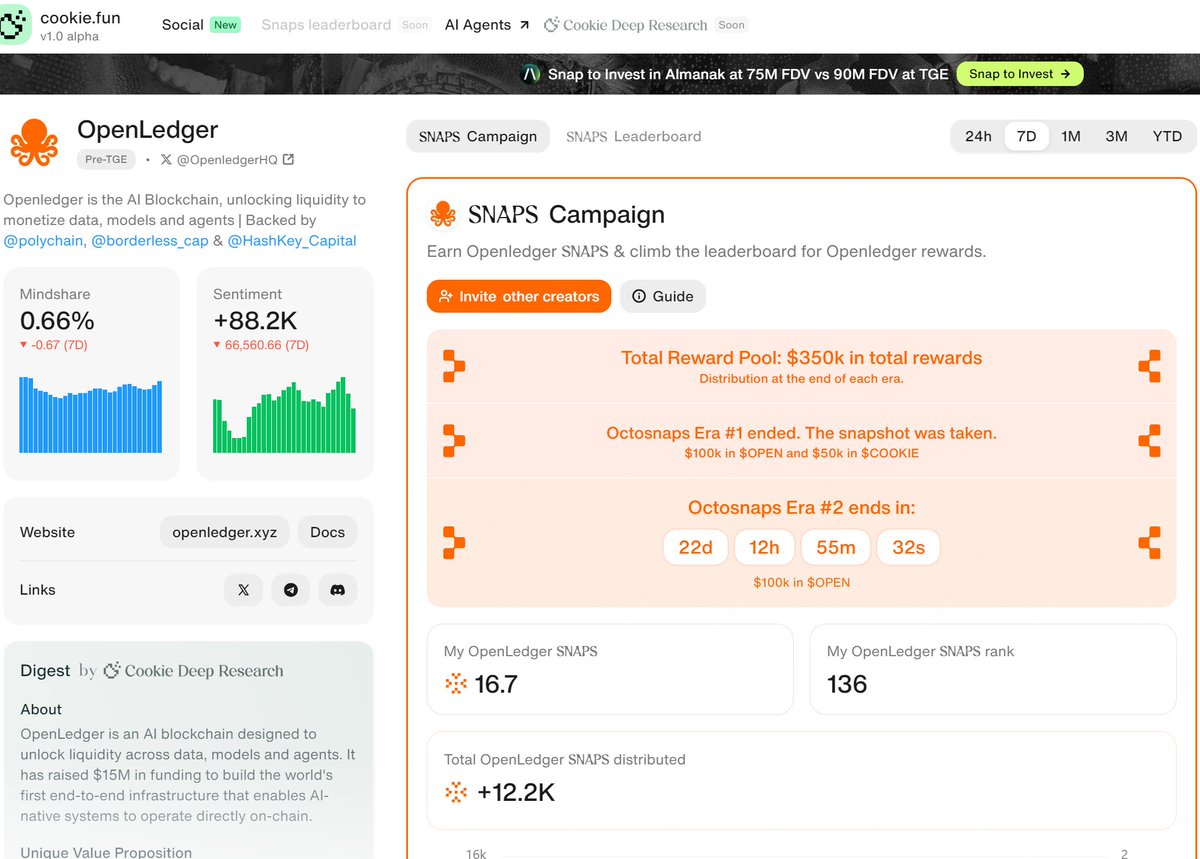Screen dimensions: 1200x859
Task: Click the Sentiment green bar chart
Action: coord(285,415)
